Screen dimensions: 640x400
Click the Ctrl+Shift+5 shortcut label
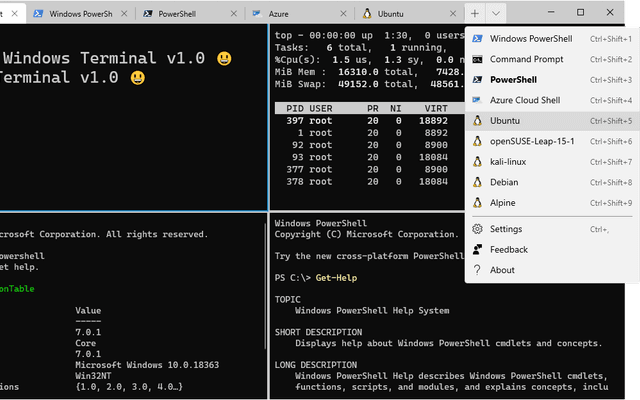(x=611, y=121)
